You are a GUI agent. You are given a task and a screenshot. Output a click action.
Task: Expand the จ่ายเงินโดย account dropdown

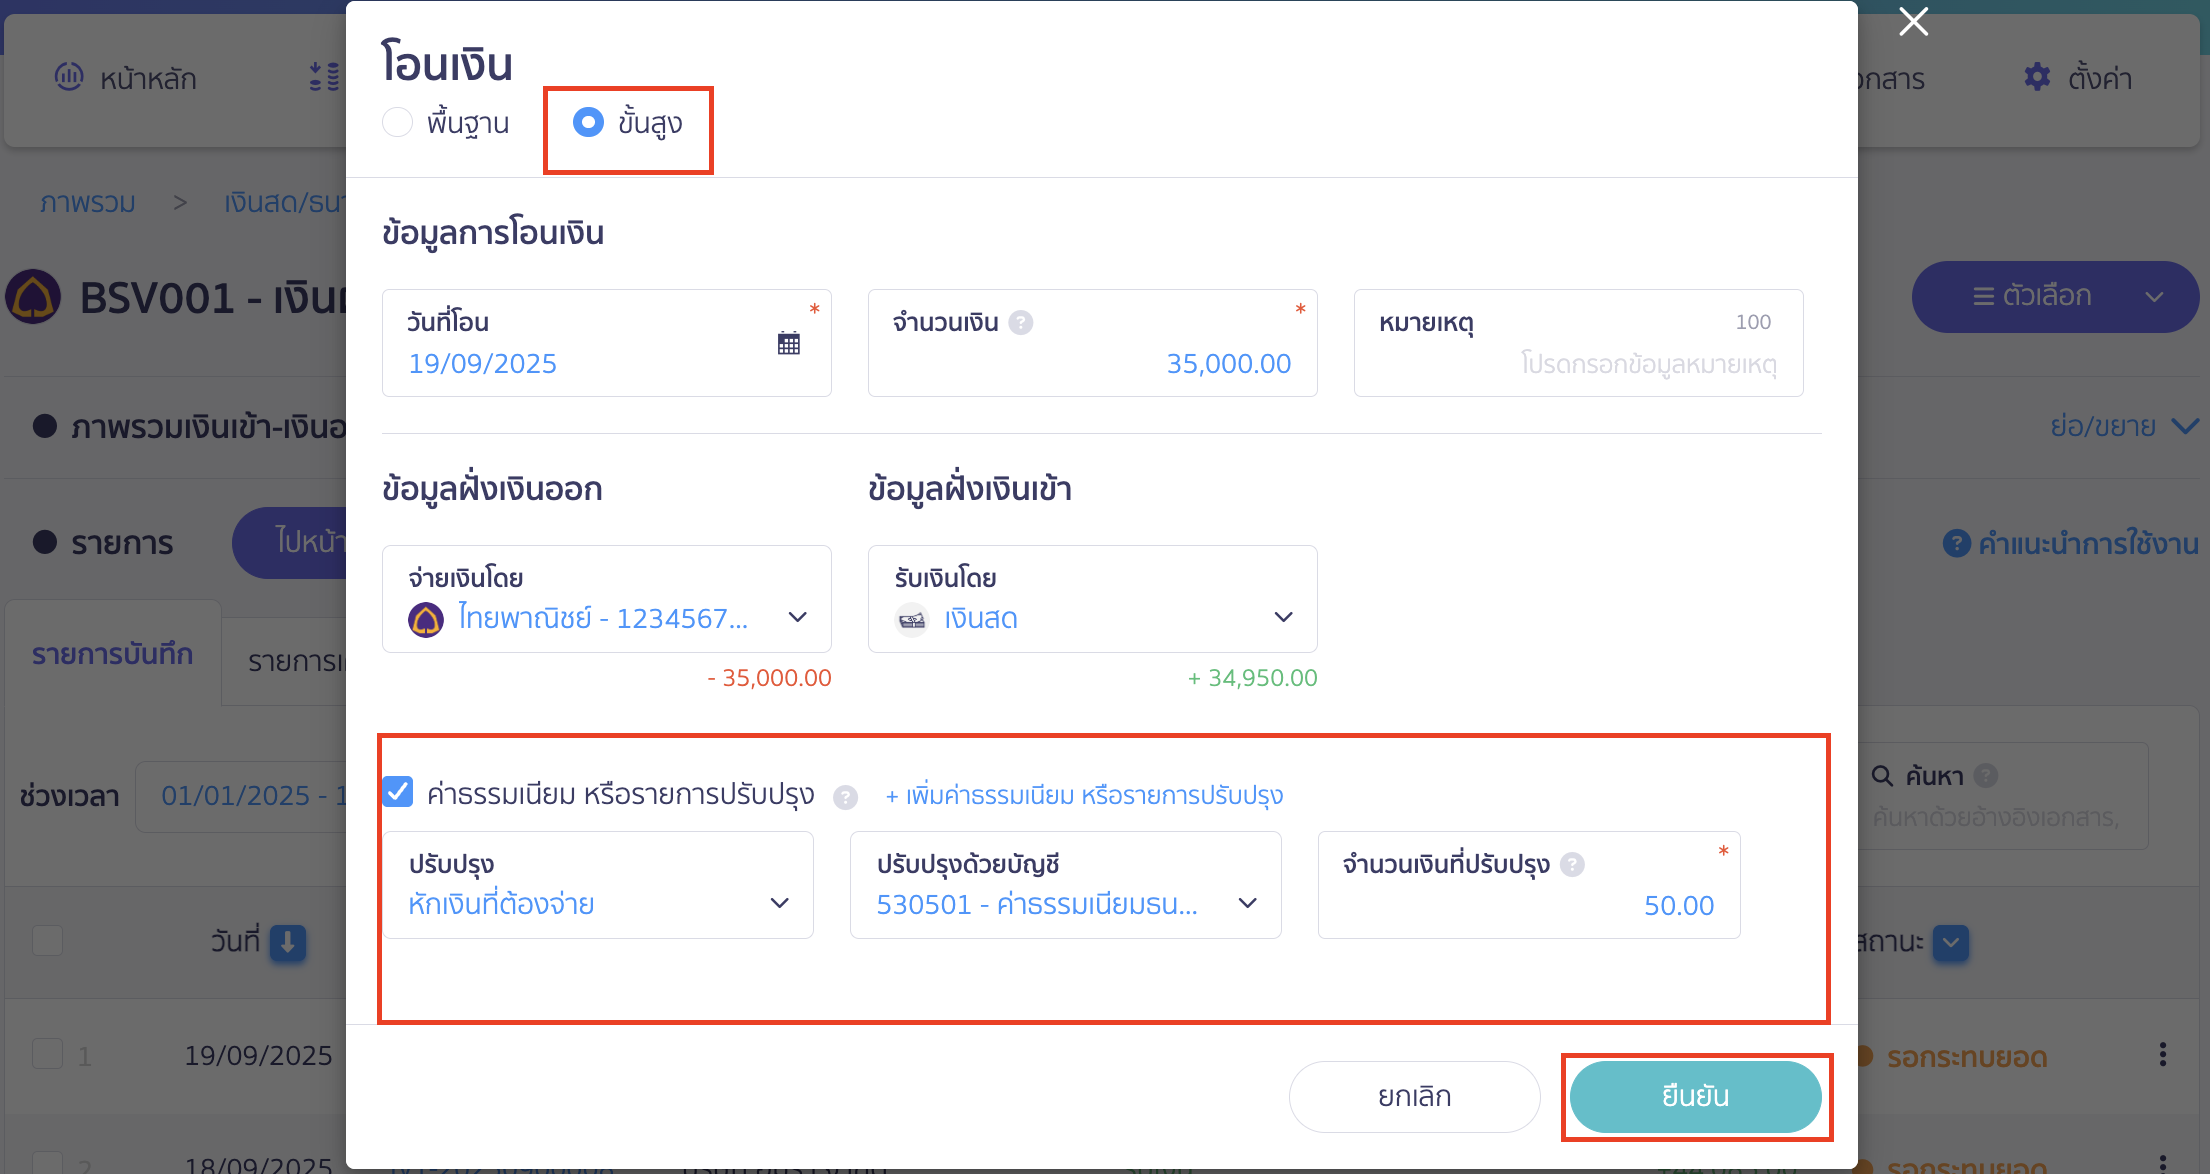(x=797, y=618)
